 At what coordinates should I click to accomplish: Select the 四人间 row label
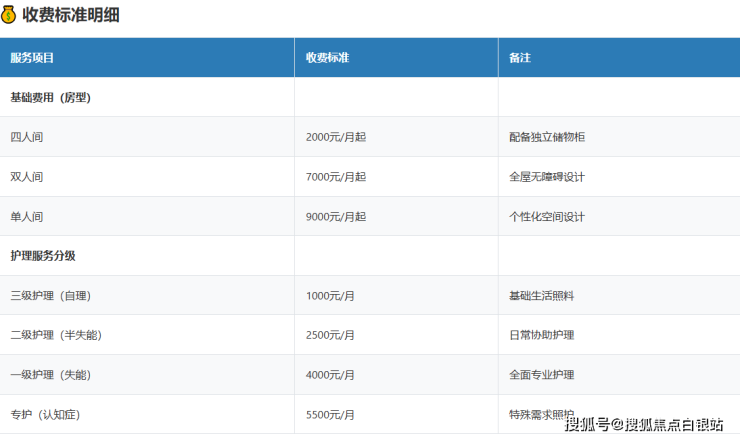tap(27, 137)
